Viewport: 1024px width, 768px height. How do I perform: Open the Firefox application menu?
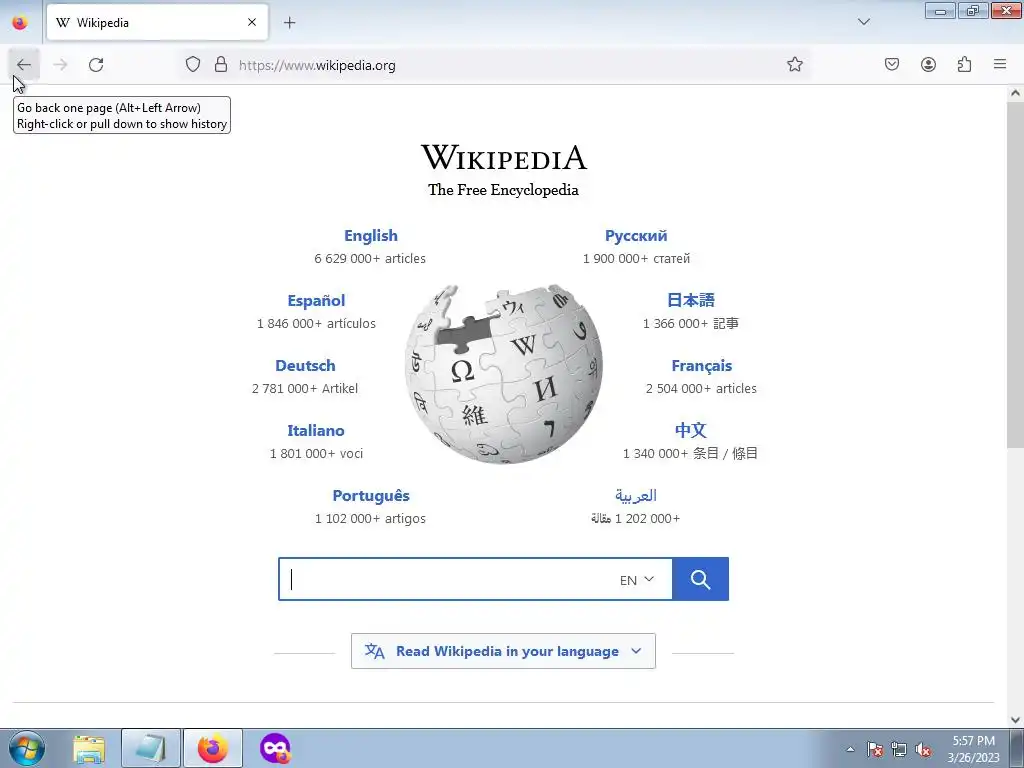tap(1000, 64)
